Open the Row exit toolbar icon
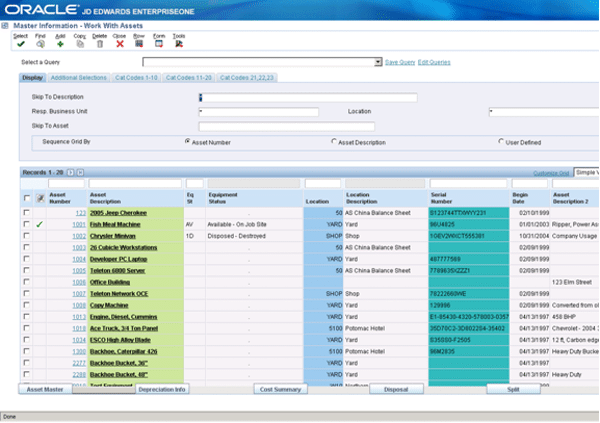Screen dimensions: 600x423 [x=140, y=44]
